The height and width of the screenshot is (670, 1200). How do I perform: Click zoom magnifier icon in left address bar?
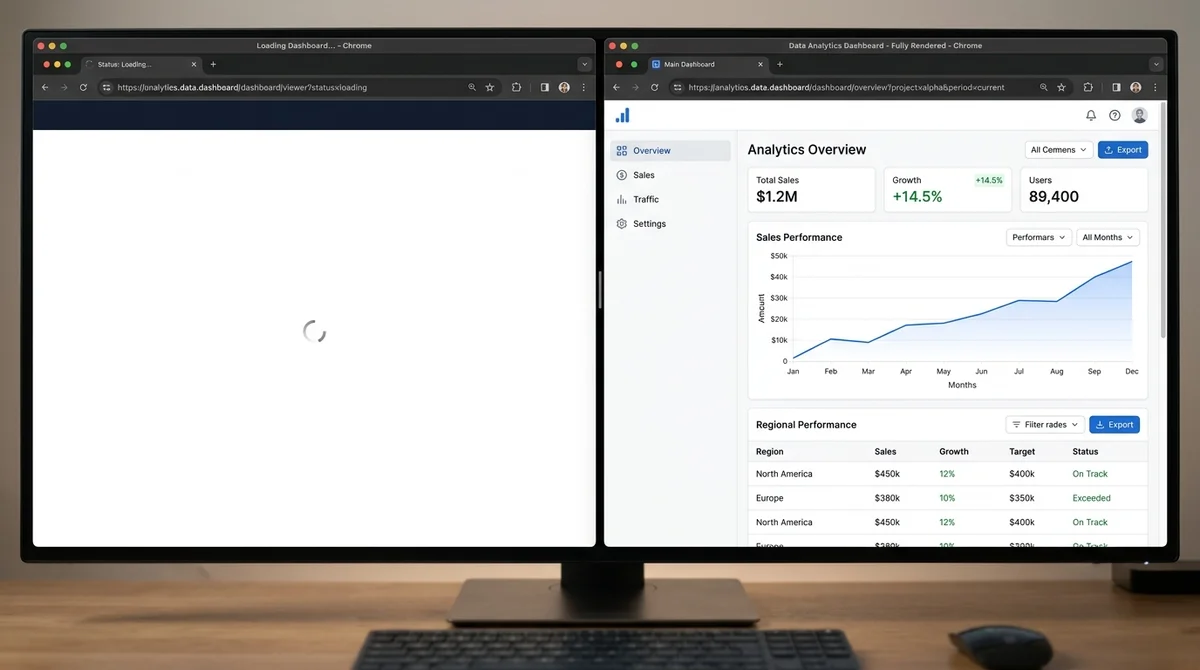pyautogui.click(x=472, y=88)
